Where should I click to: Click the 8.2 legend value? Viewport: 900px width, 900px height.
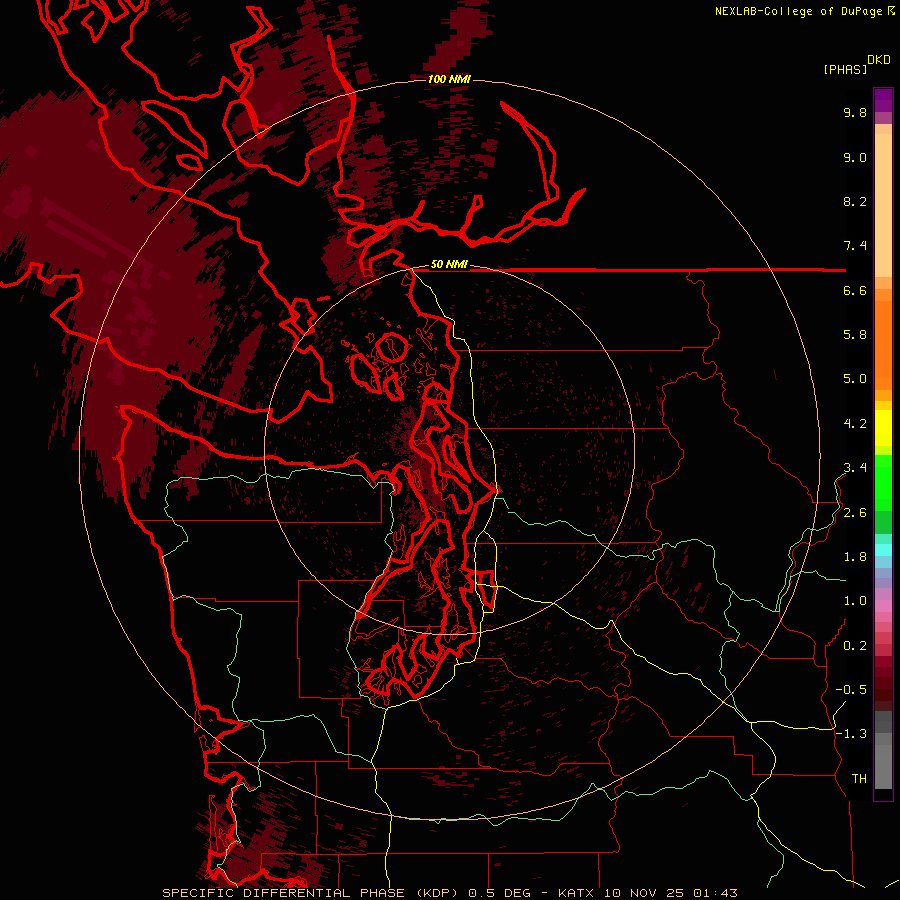pyautogui.click(x=855, y=201)
